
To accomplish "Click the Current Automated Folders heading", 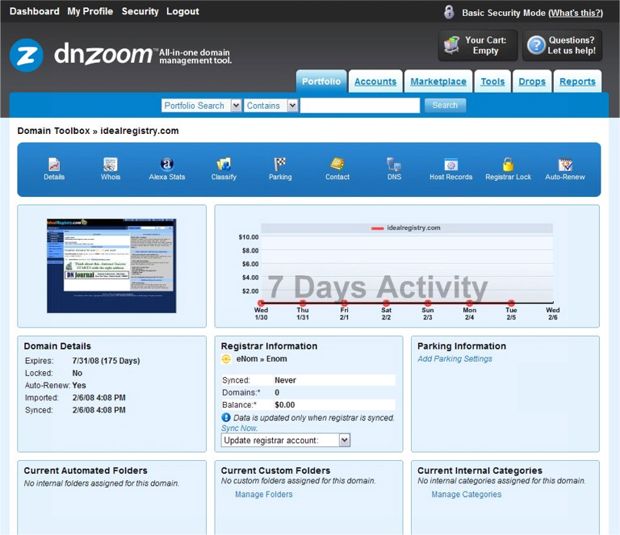I will tap(85, 471).
